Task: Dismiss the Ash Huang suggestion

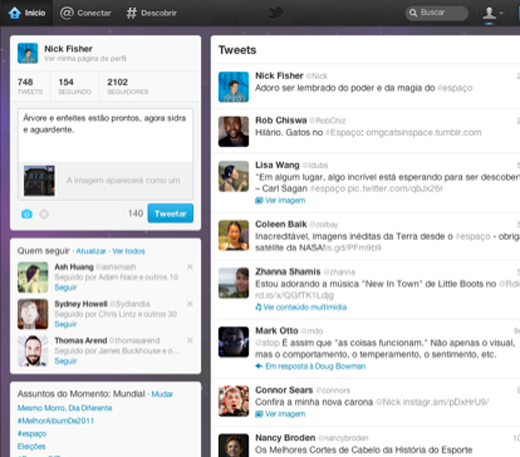Action: click(x=190, y=267)
